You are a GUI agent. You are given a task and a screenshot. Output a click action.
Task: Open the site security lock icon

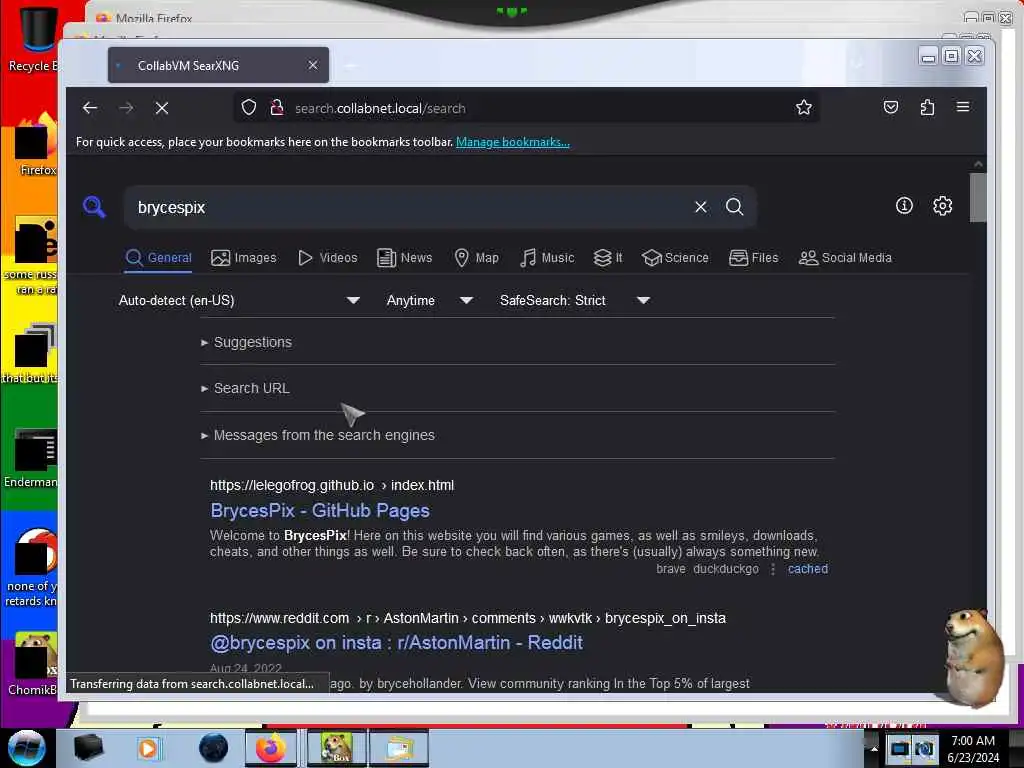(277, 108)
